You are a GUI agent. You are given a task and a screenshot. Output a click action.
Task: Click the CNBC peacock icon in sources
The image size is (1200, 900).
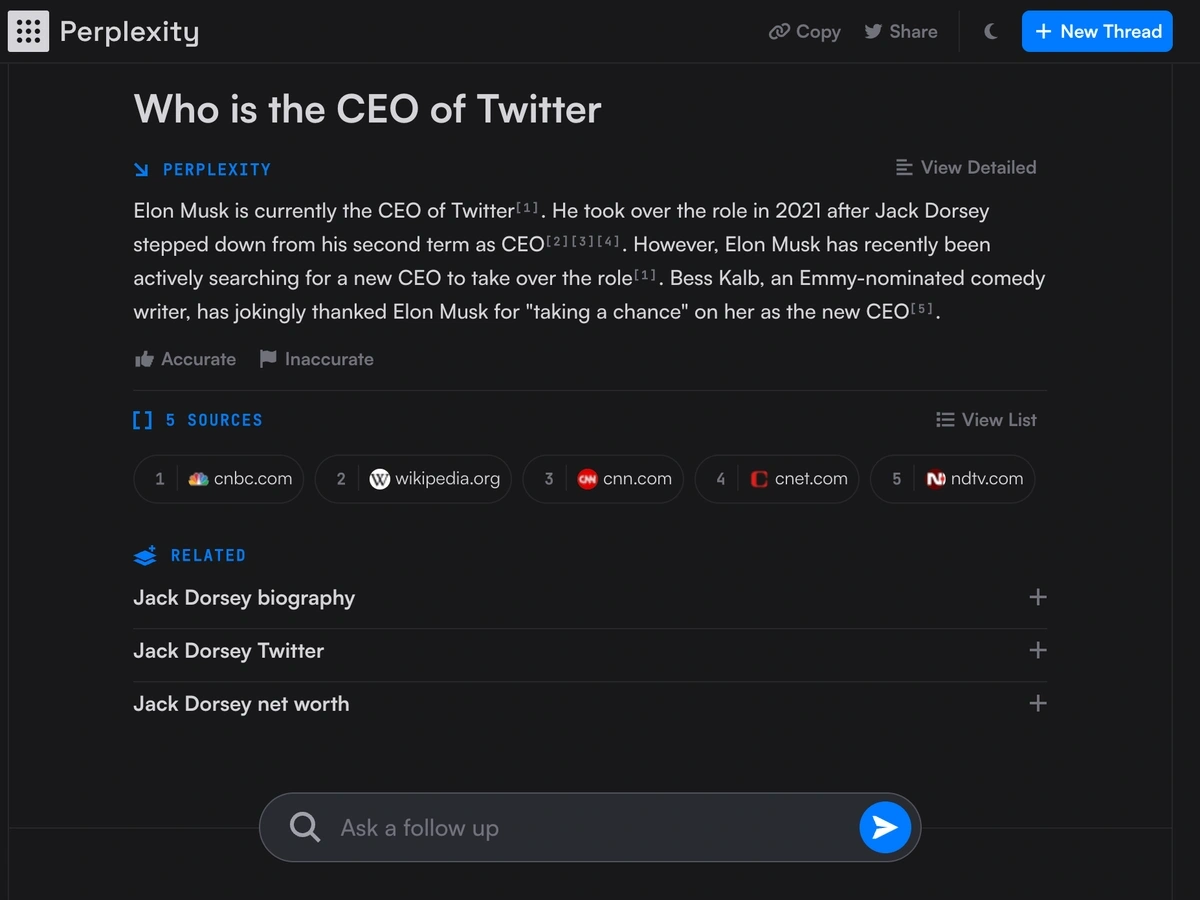(198, 479)
